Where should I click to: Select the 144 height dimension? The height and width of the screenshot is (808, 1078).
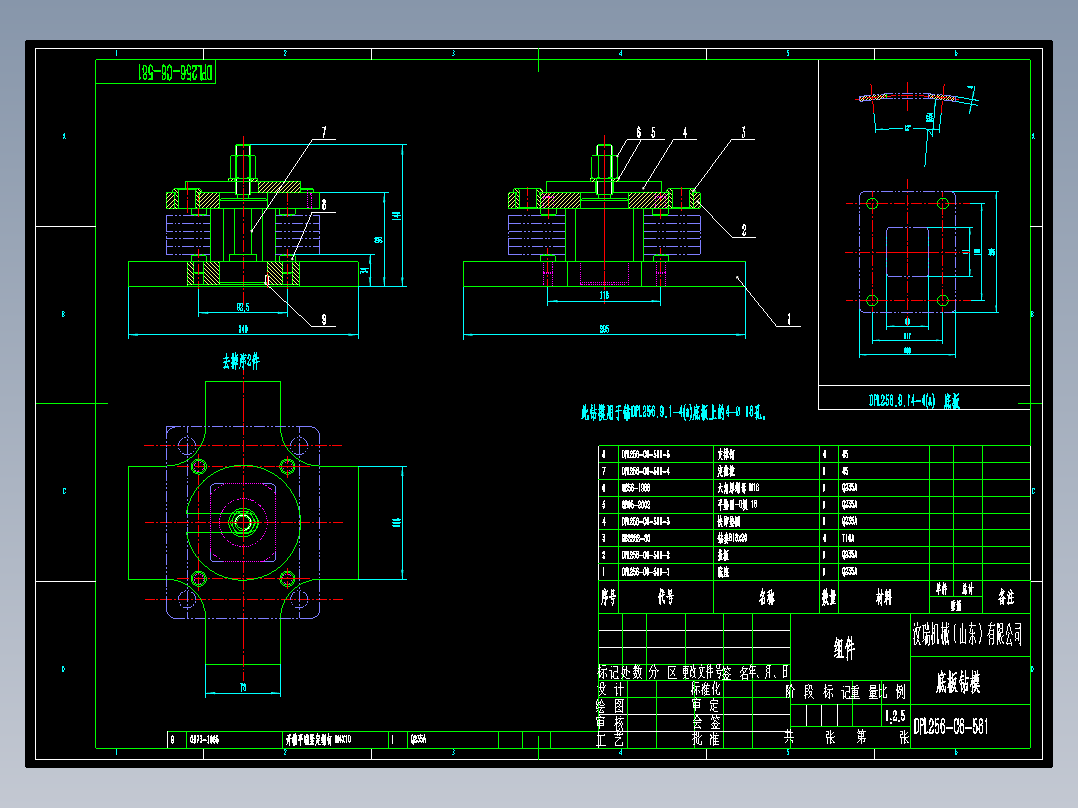click(x=396, y=215)
